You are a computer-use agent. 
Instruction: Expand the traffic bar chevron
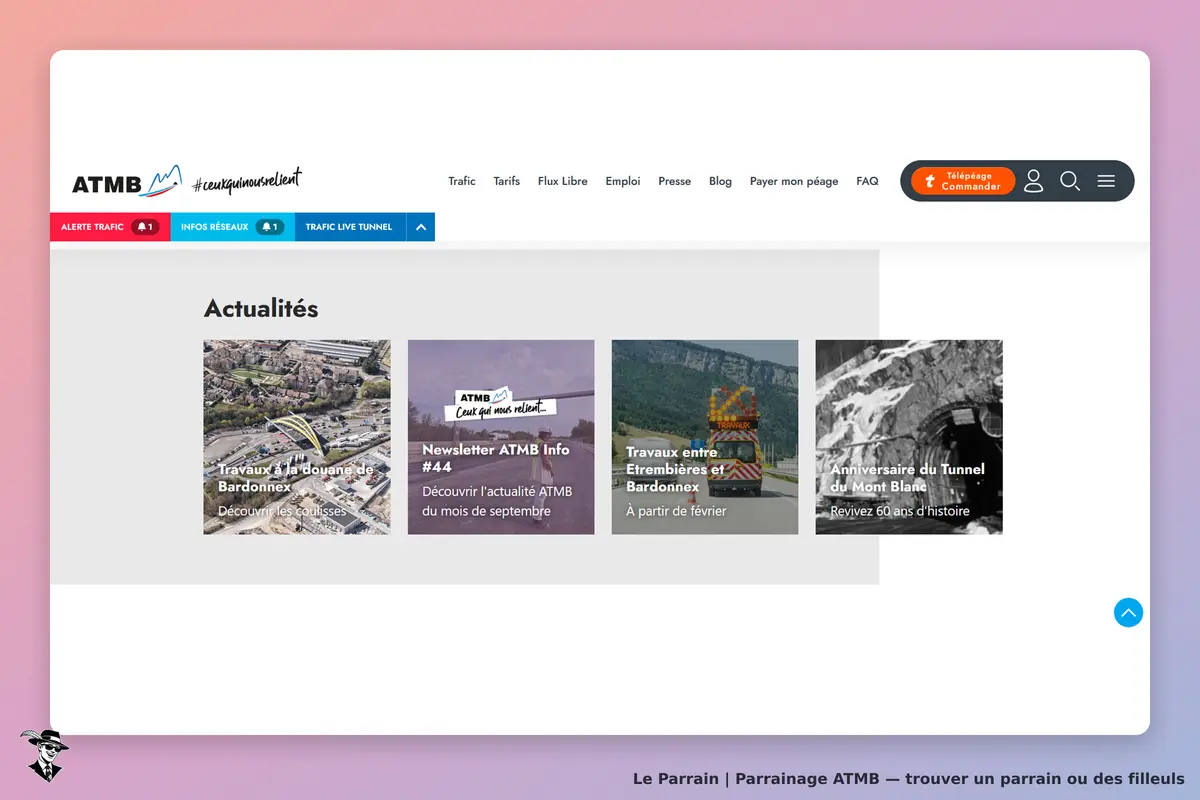(x=421, y=227)
